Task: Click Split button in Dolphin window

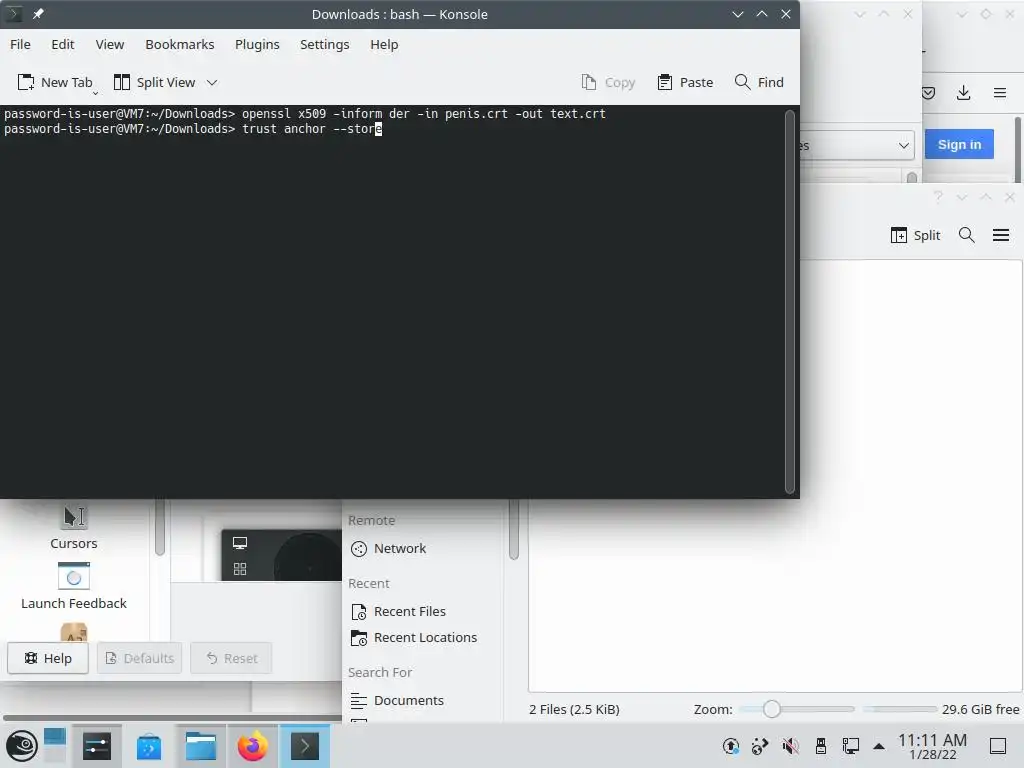Action: 915,235
